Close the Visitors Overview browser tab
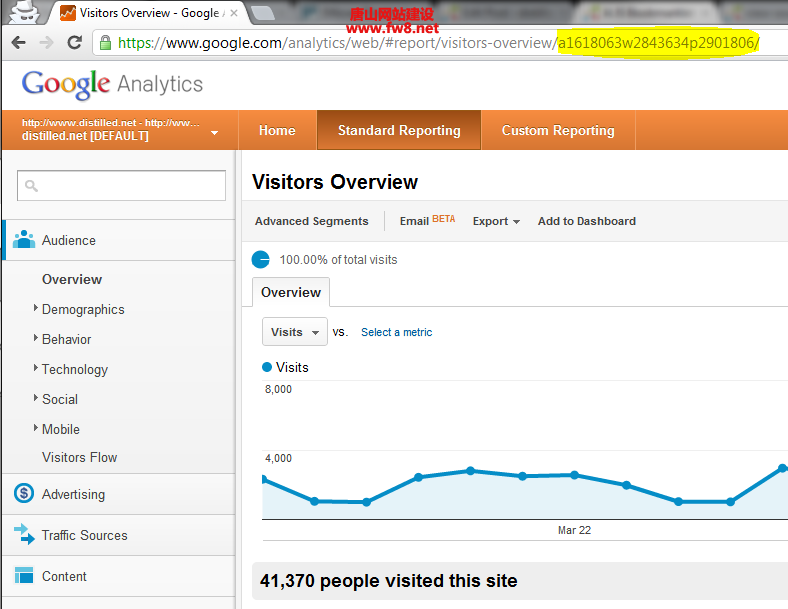788x609 pixels. pos(234,13)
